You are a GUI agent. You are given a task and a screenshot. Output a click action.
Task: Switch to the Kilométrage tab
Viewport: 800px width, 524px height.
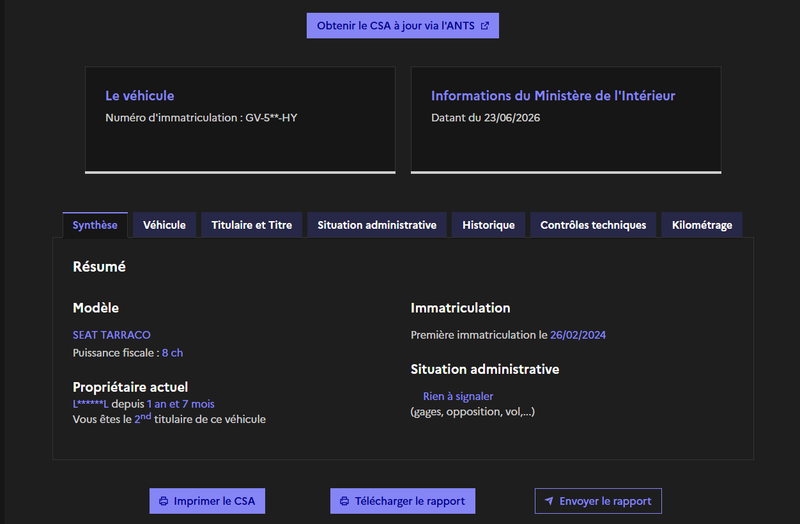pos(702,225)
